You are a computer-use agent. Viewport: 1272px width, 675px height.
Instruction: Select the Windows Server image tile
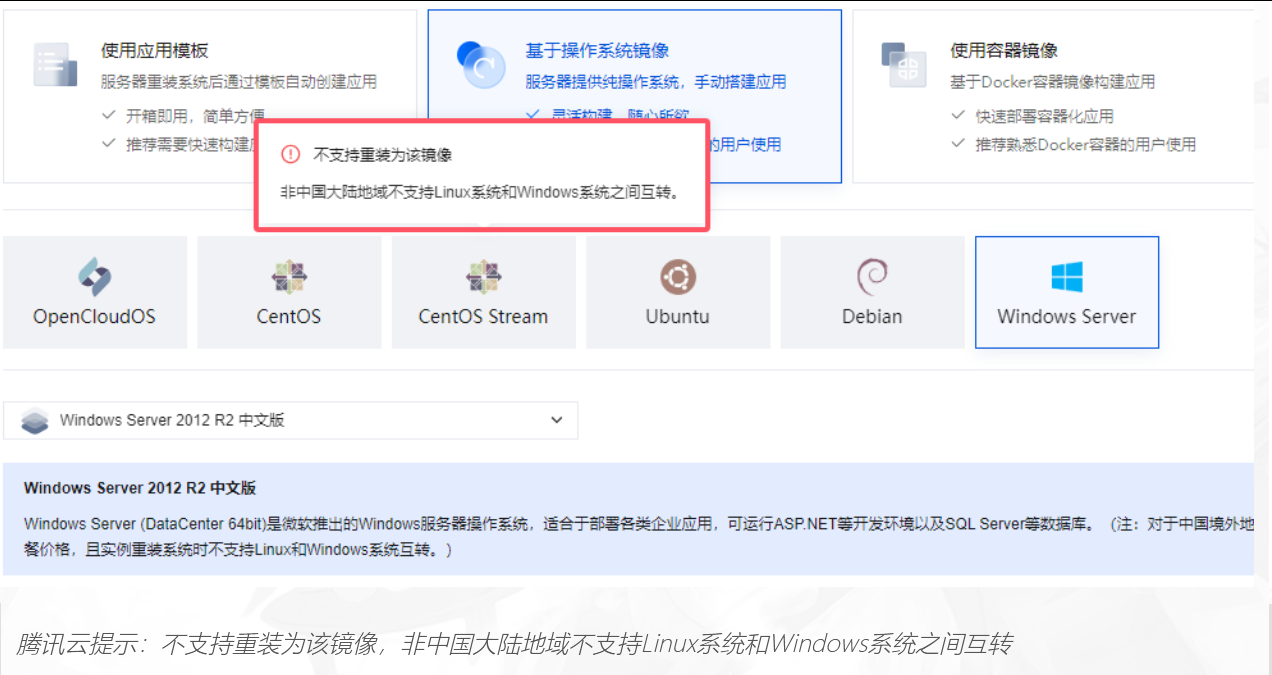point(1067,292)
